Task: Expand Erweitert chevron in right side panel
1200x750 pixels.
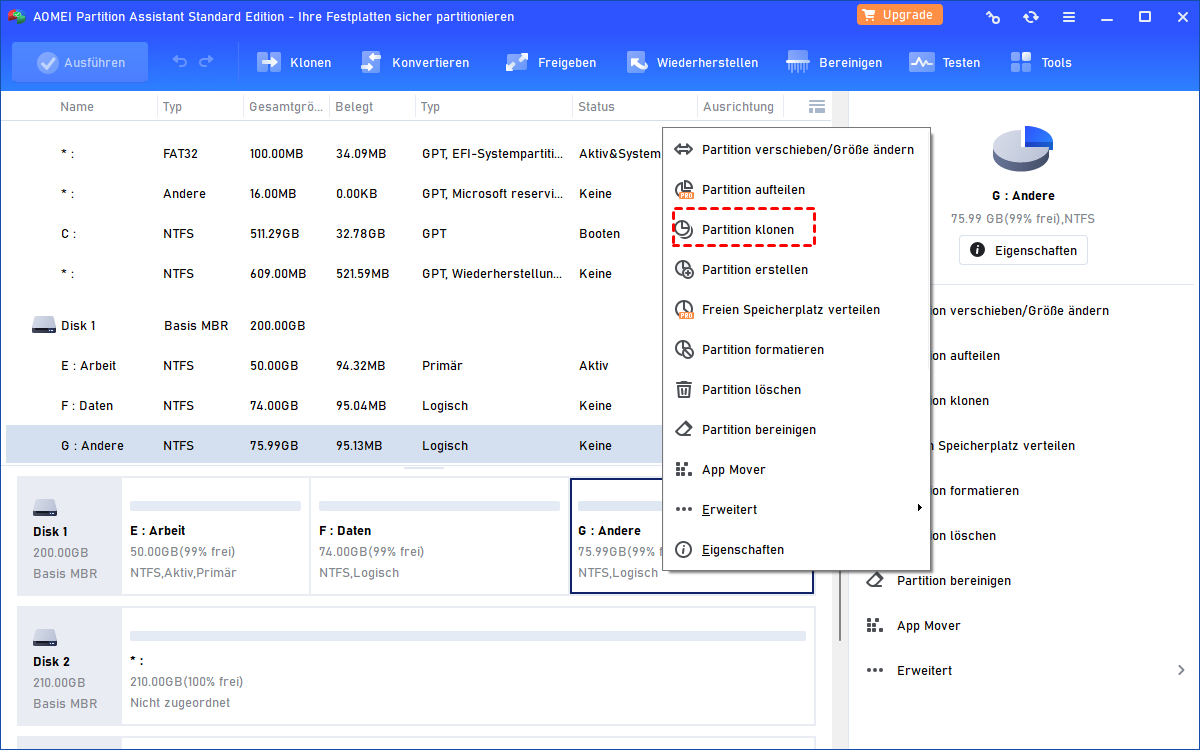Action: tap(1181, 670)
